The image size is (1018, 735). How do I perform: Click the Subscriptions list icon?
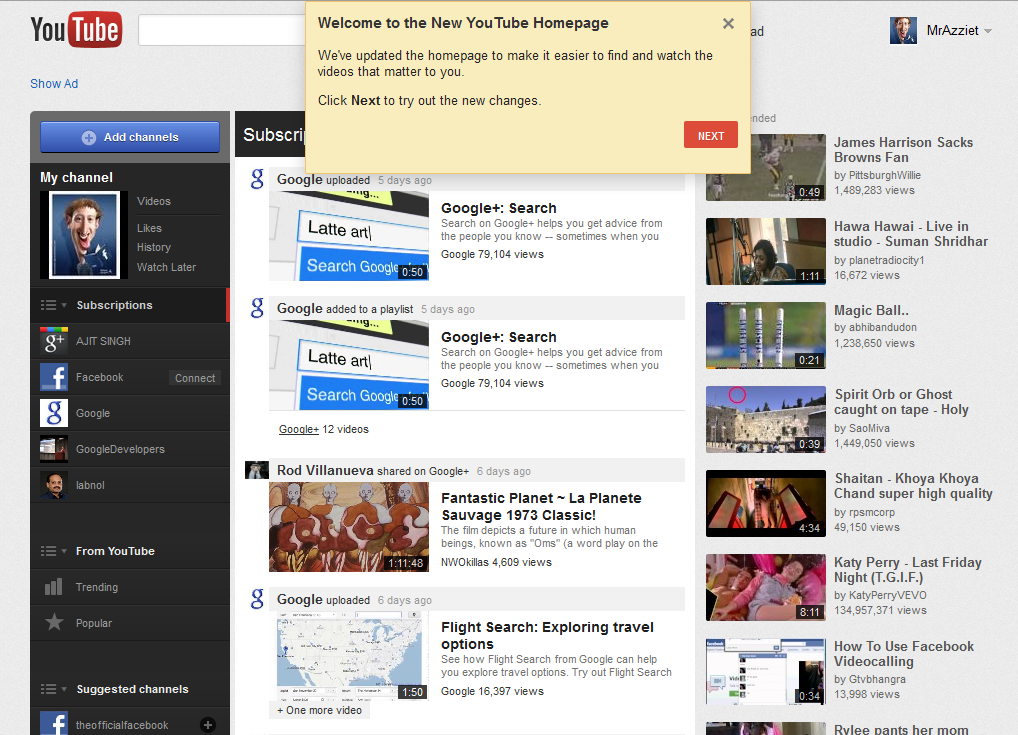click(47, 306)
